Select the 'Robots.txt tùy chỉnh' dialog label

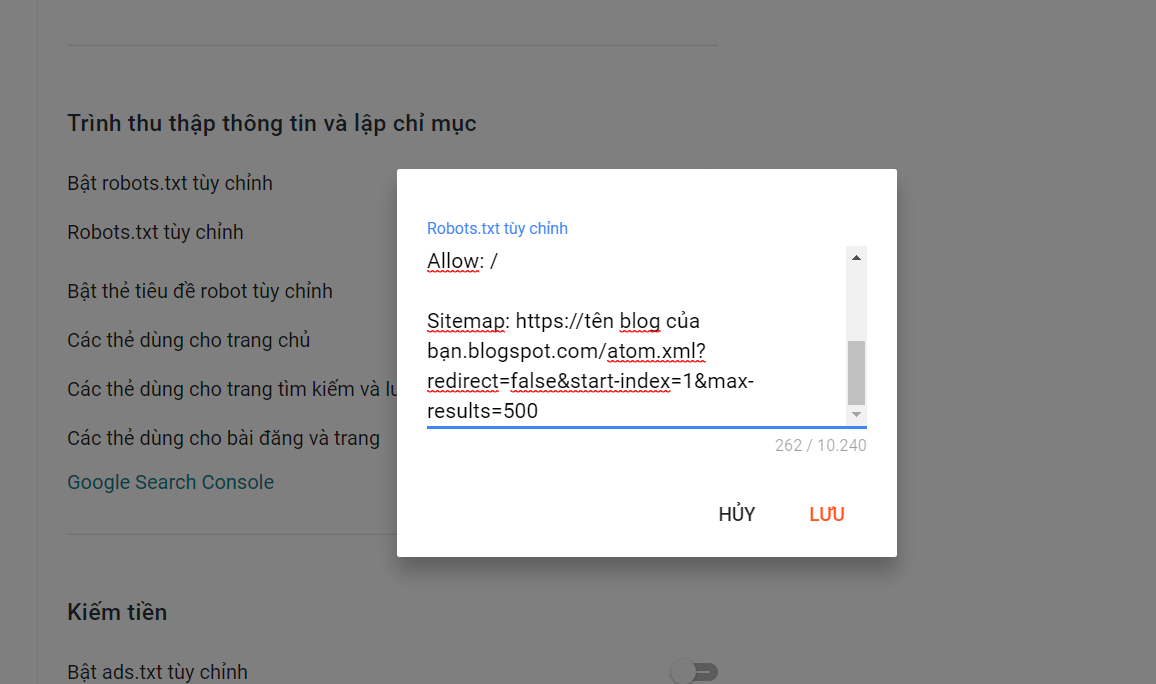(497, 228)
